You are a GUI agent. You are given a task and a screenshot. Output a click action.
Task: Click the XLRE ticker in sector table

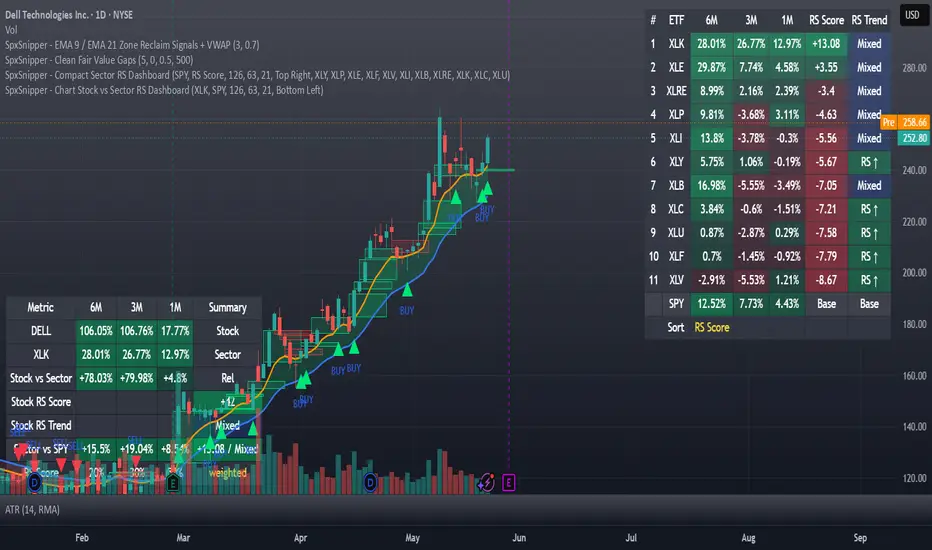tap(676, 91)
